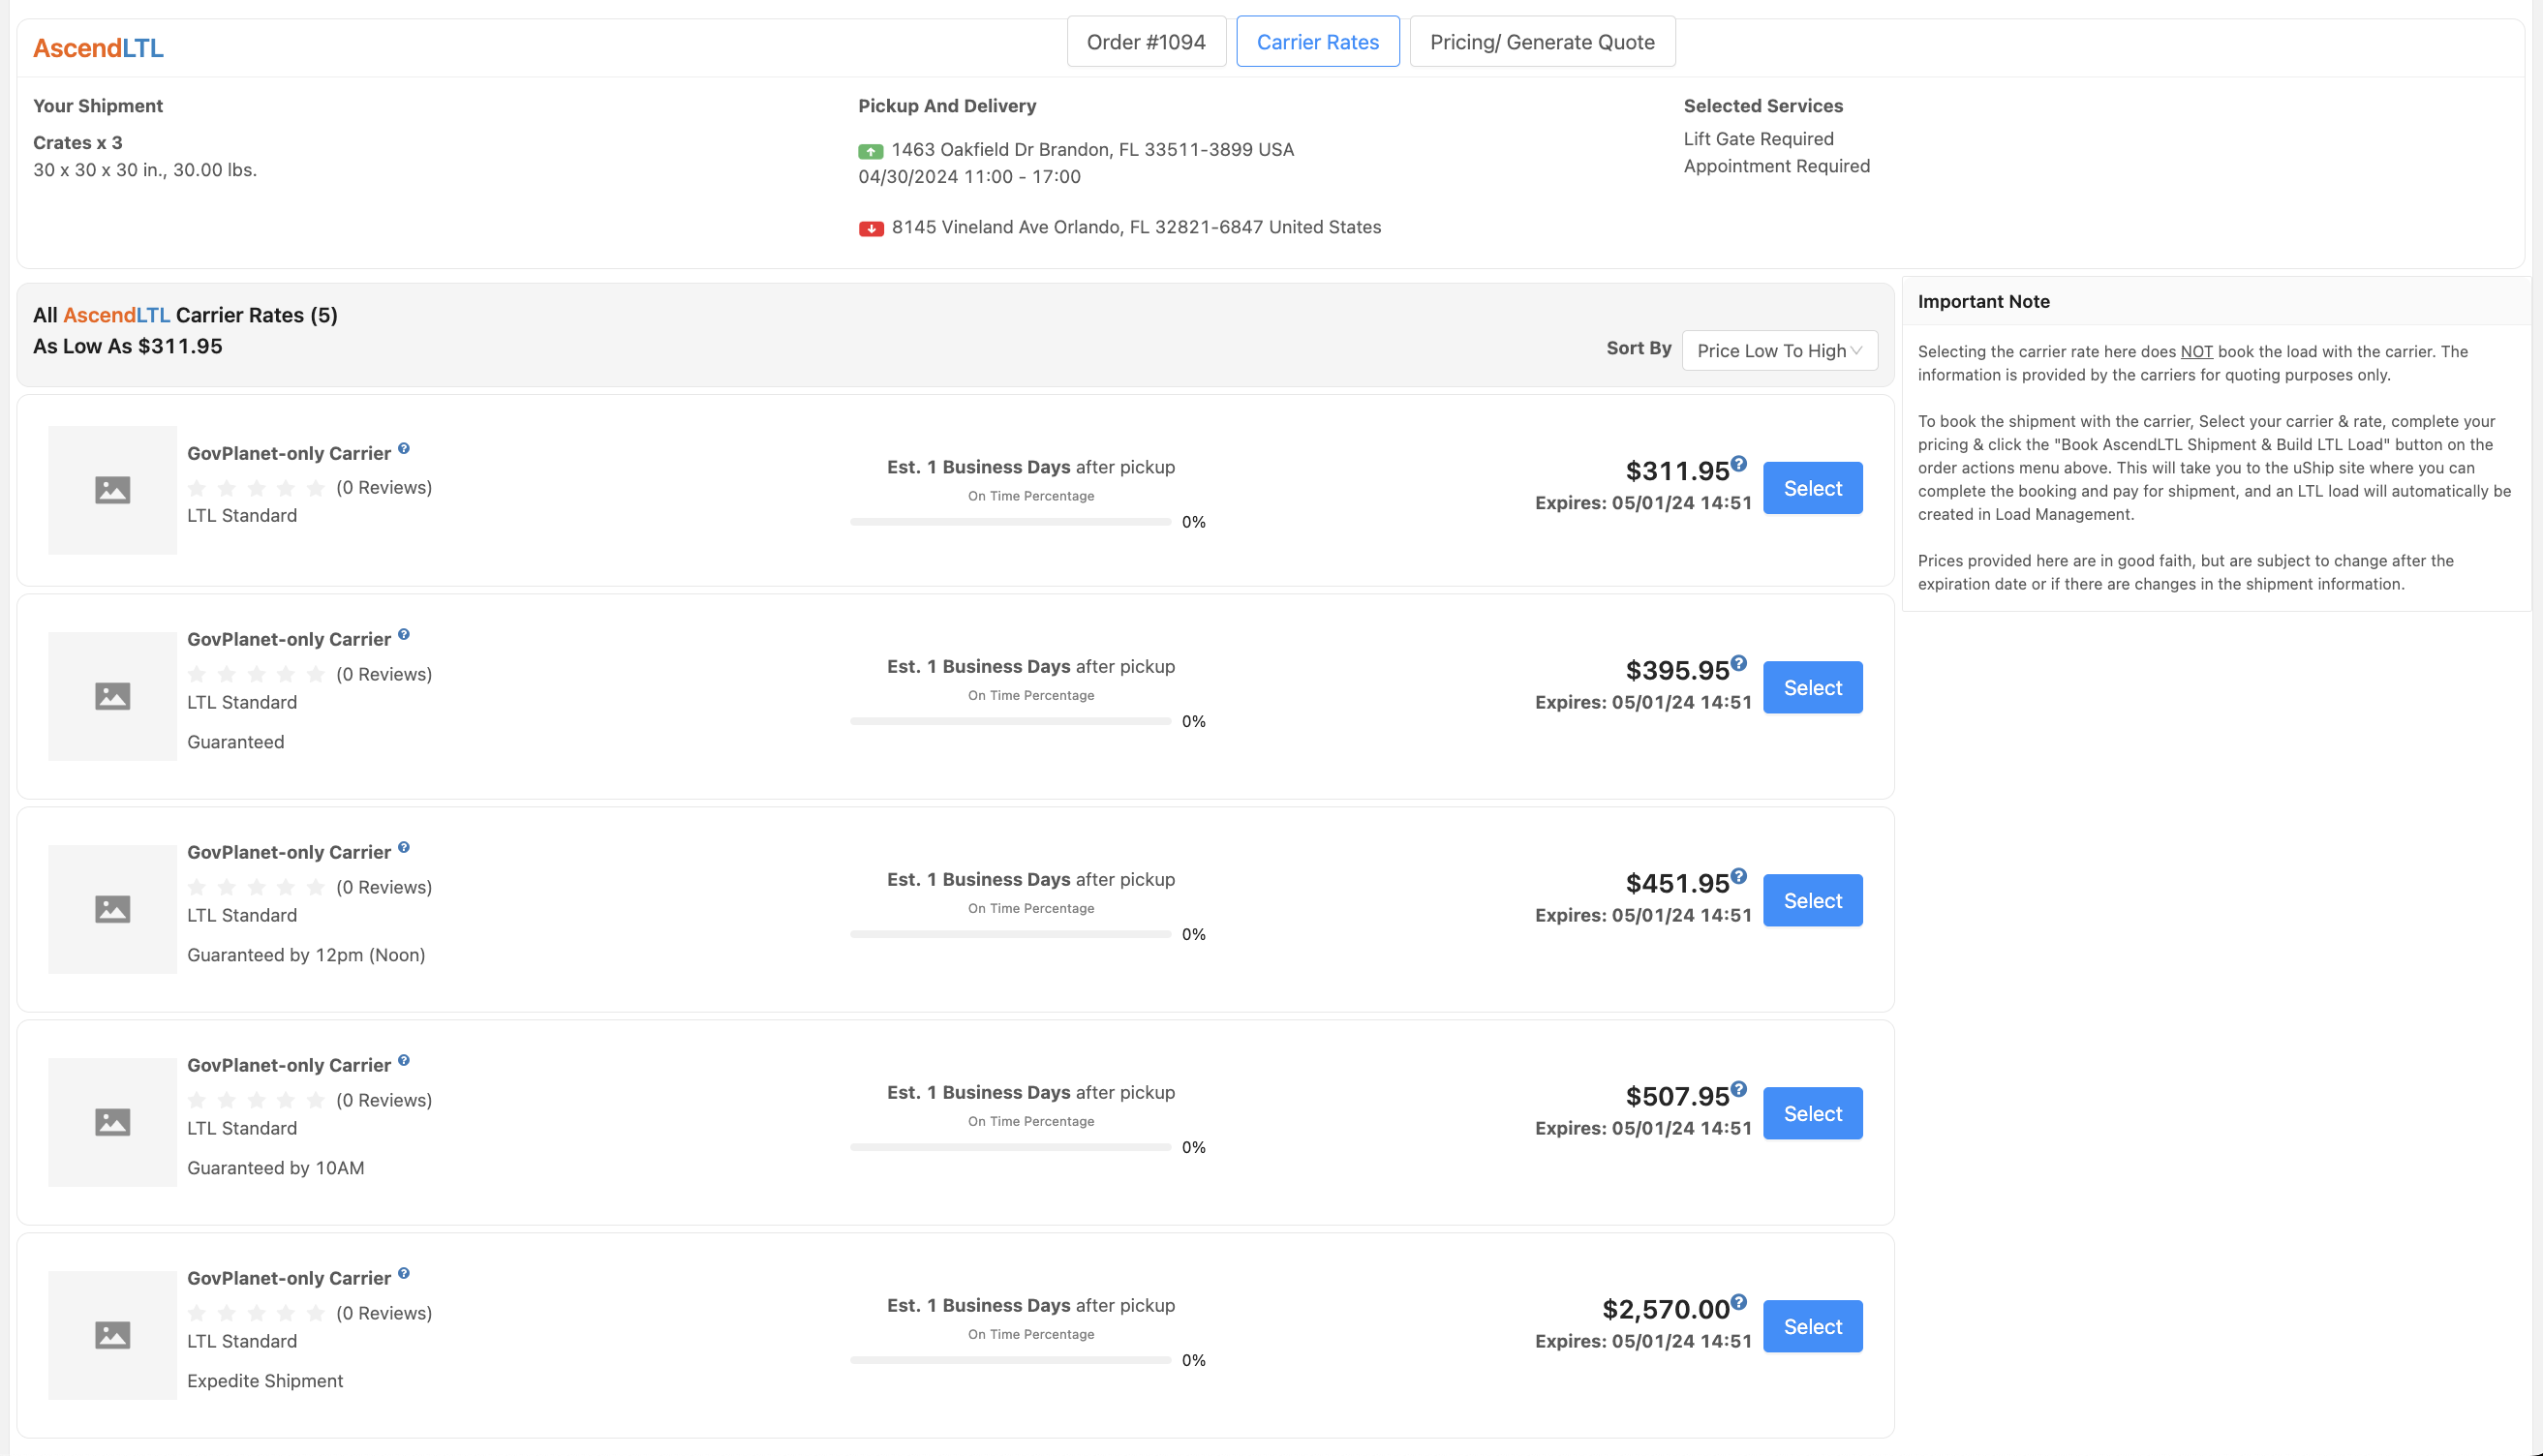Switch to Order #1094 tab

1145,42
